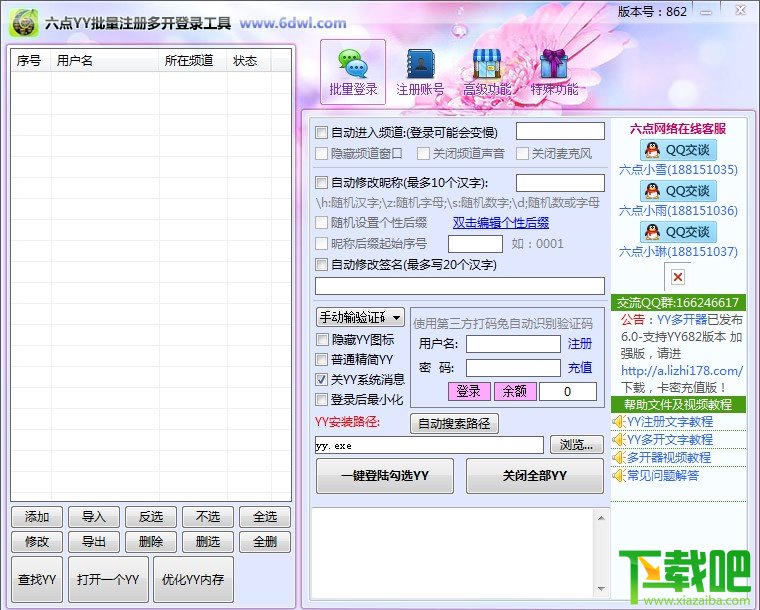The height and width of the screenshot is (610, 760).
Task: Open the http://a.lizhi178.com/ link
Action: tap(682, 371)
